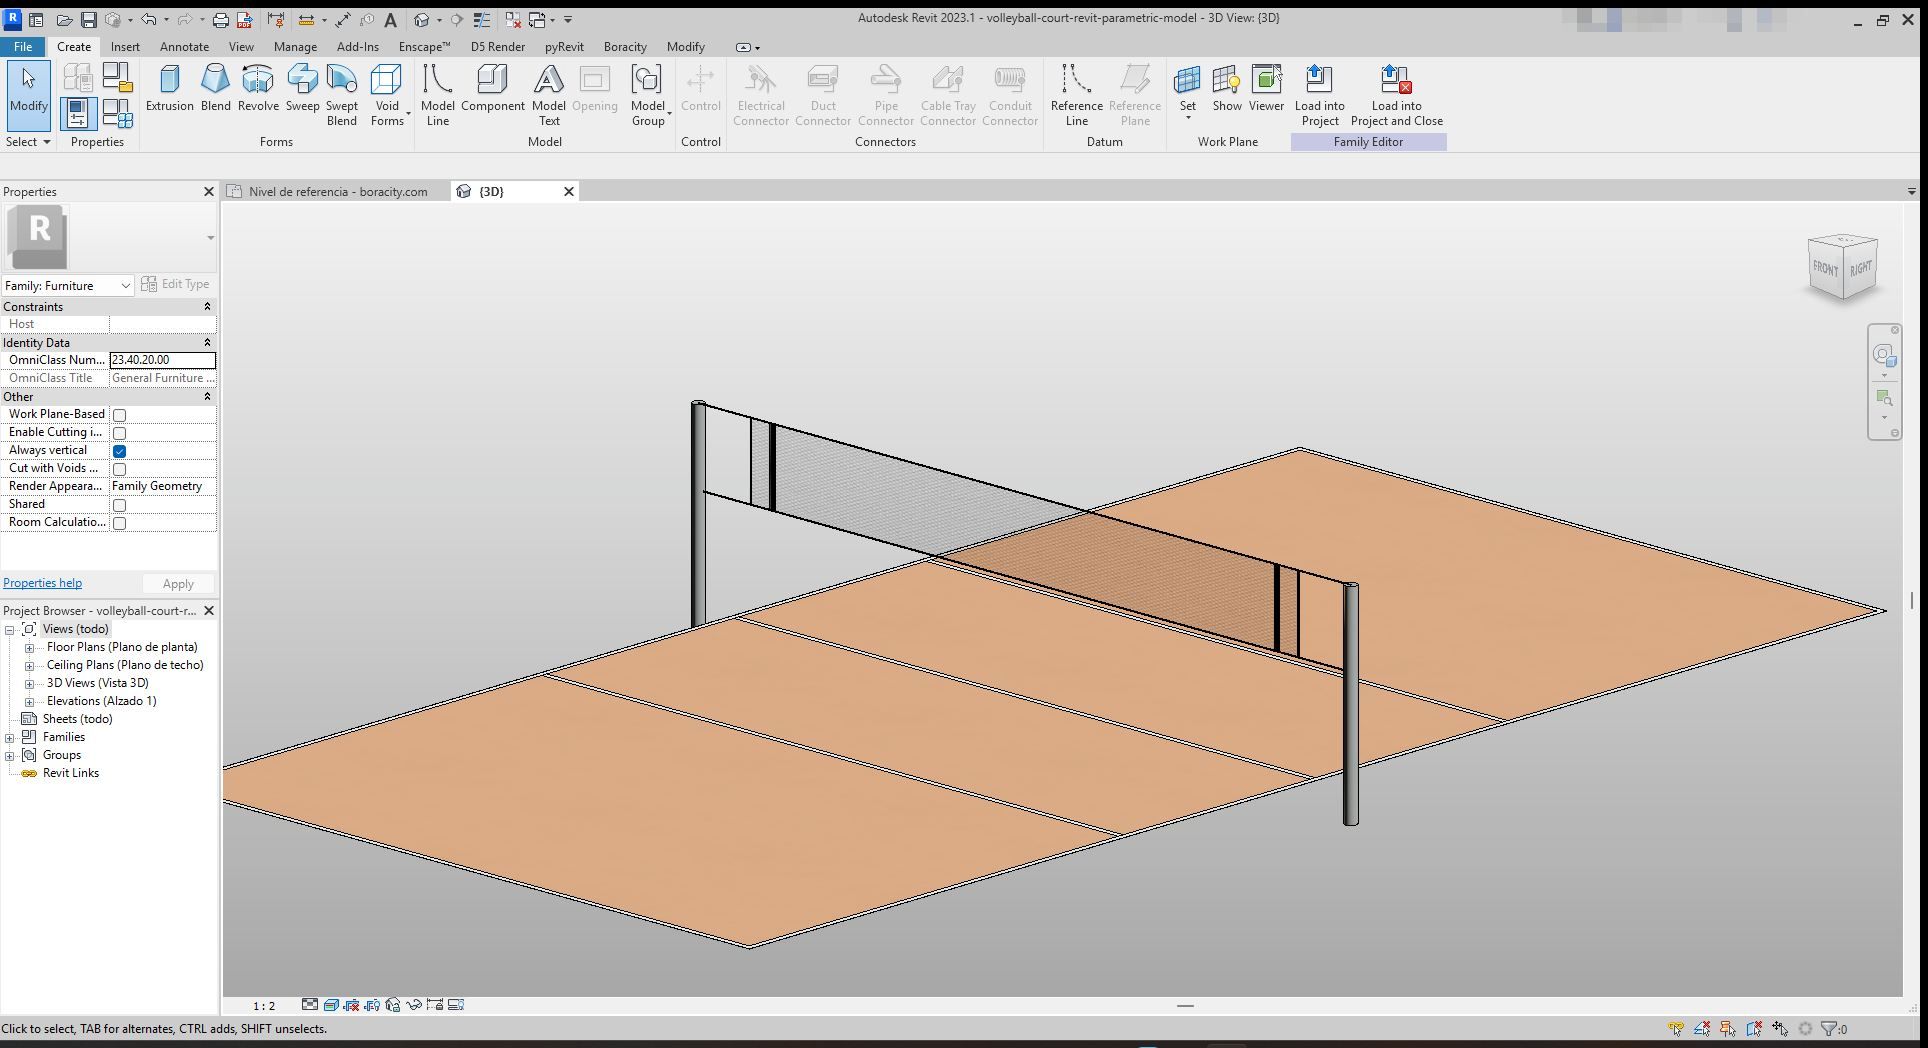Open the Family: Furniture type selector

coord(68,286)
